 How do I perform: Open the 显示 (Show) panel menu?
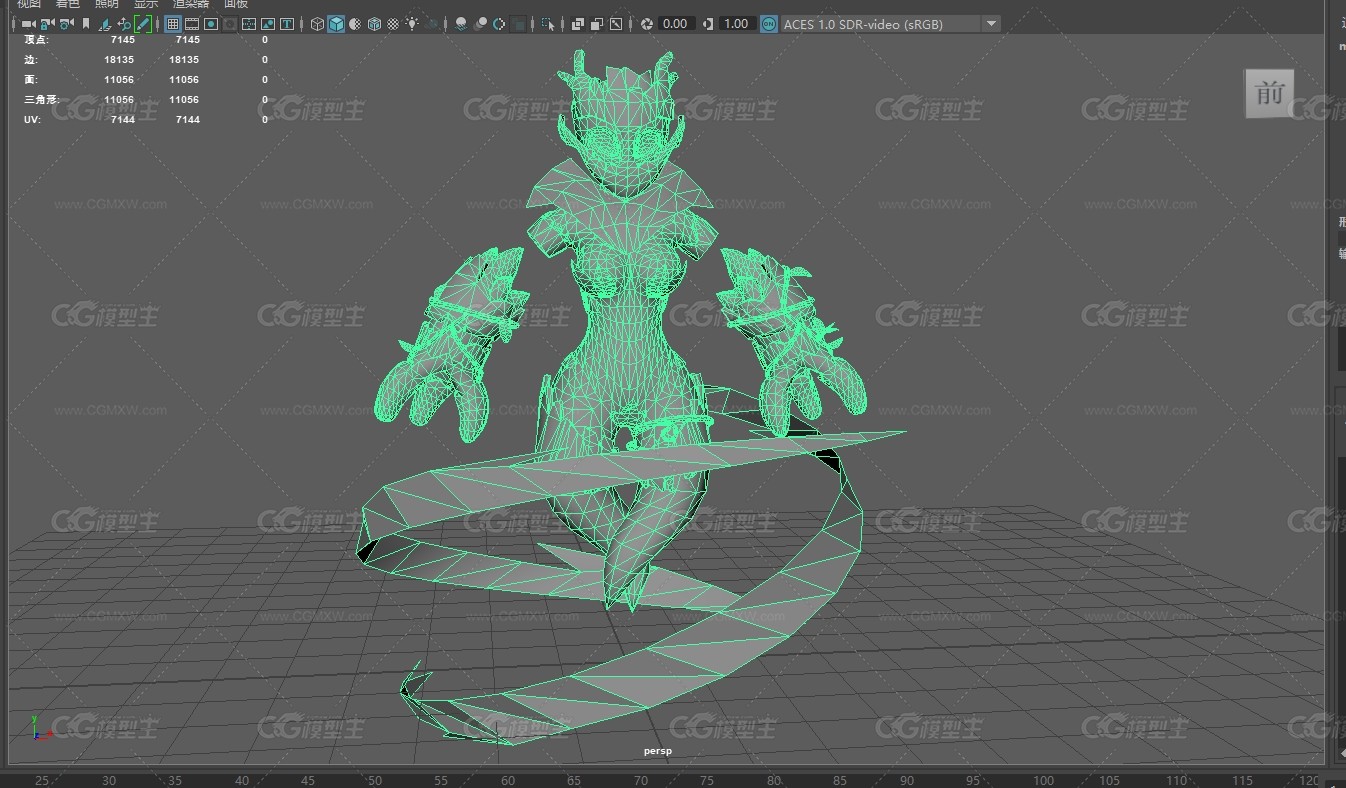[x=146, y=4]
